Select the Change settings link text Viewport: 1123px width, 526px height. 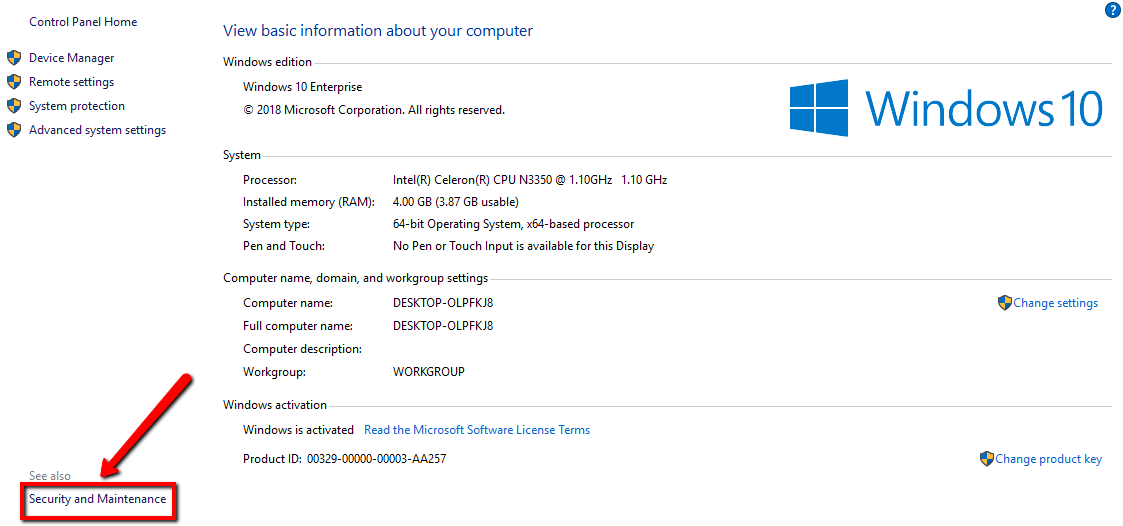[x=1056, y=303]
